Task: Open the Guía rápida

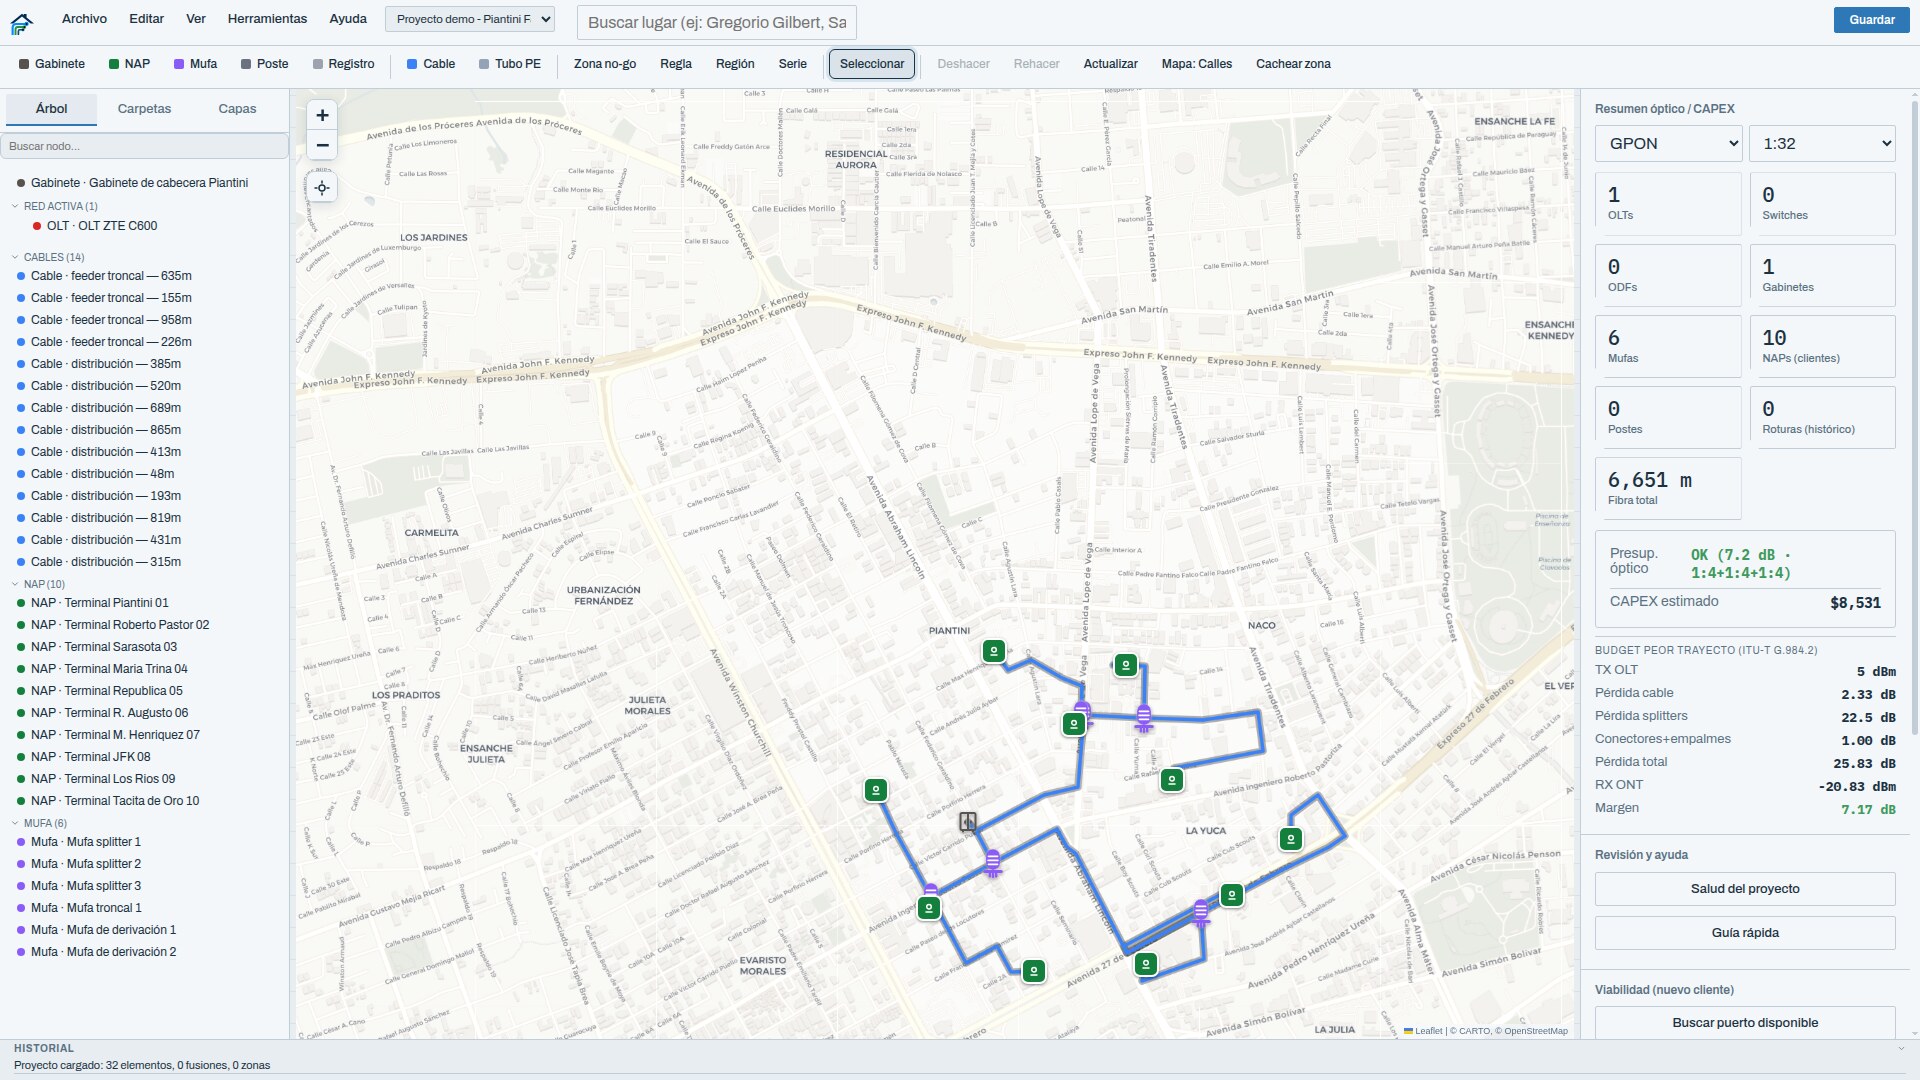Action: [x=1745, y=933]
